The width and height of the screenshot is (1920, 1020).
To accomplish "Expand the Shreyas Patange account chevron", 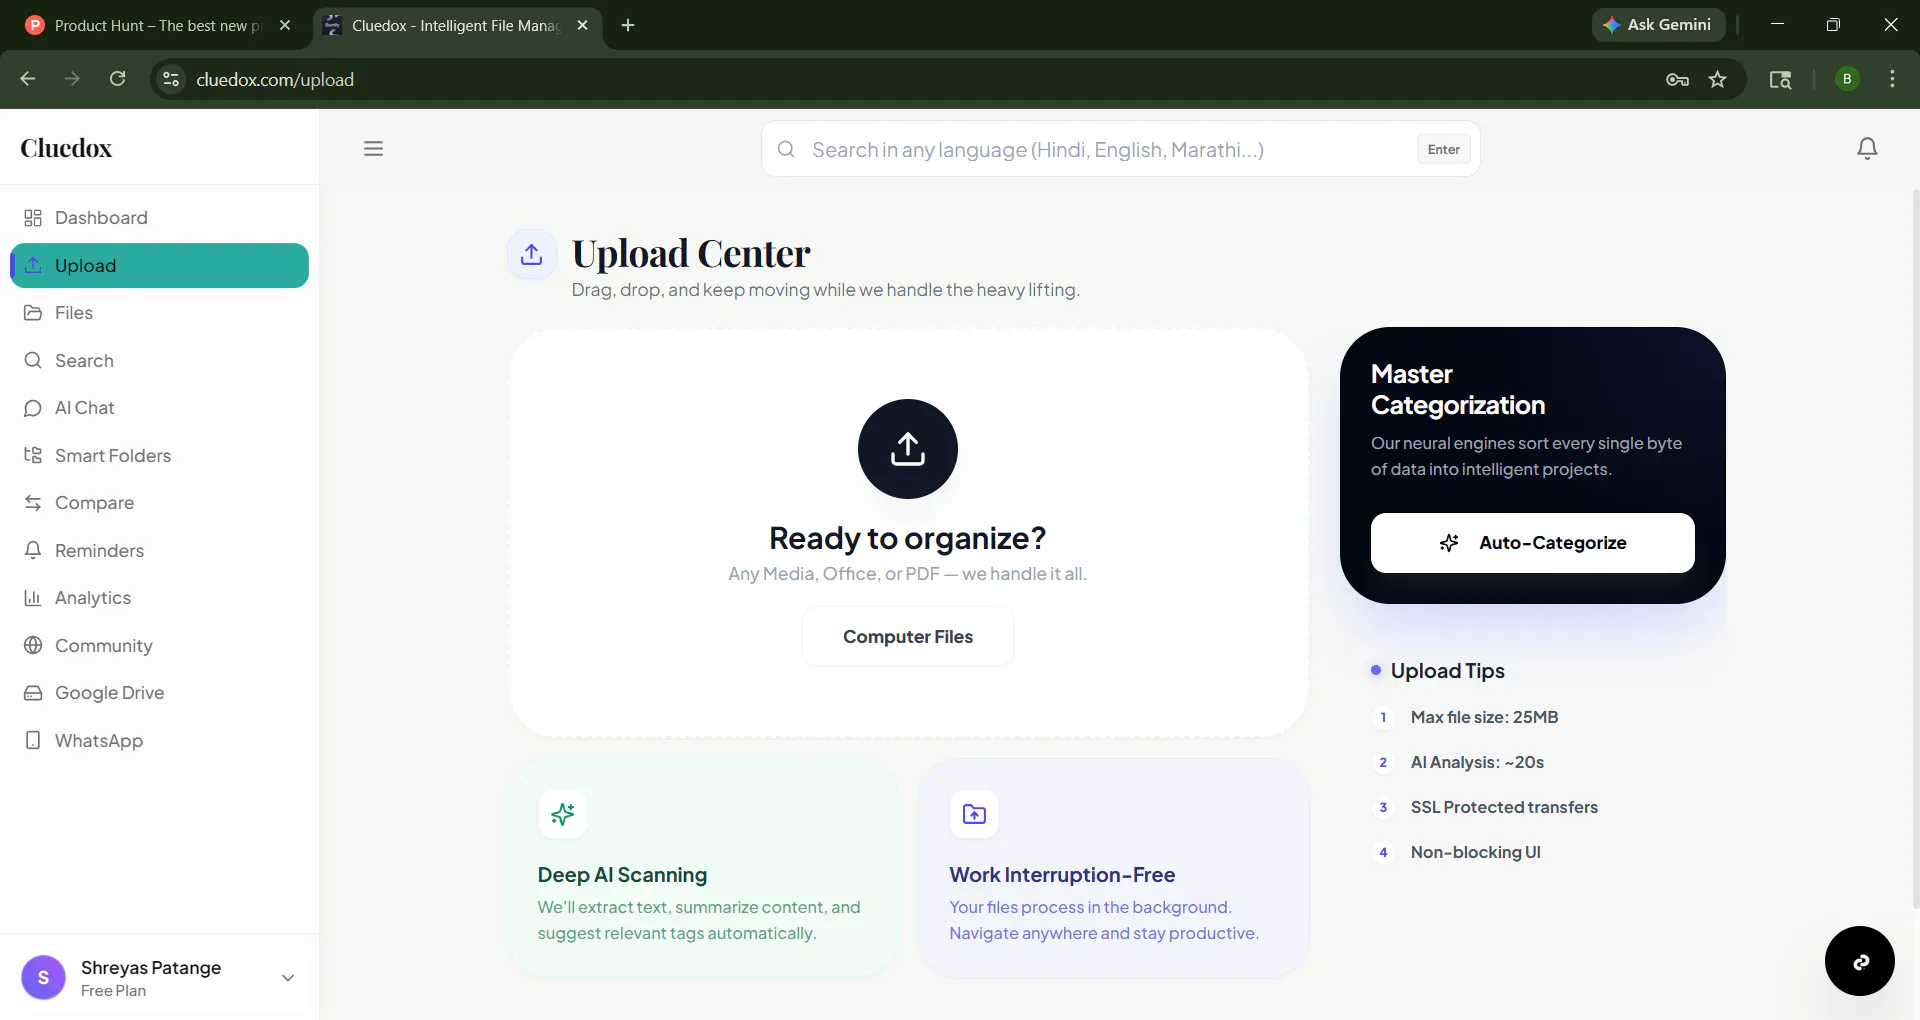I will pyautogui.click(x=288, y=978).
